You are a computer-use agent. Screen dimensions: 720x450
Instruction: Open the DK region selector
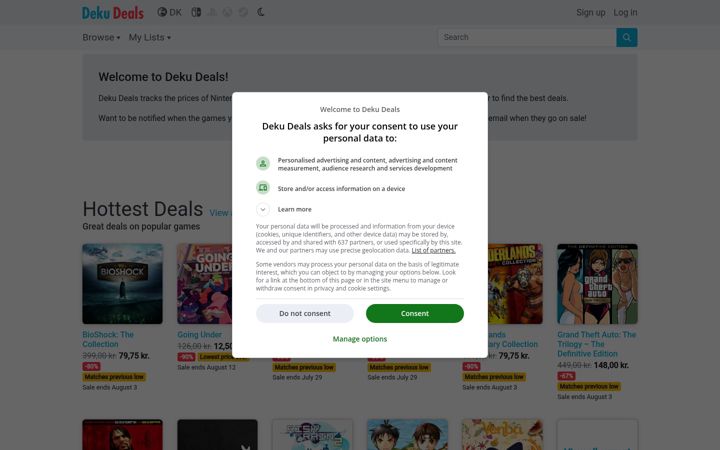(x=169, y=12)
